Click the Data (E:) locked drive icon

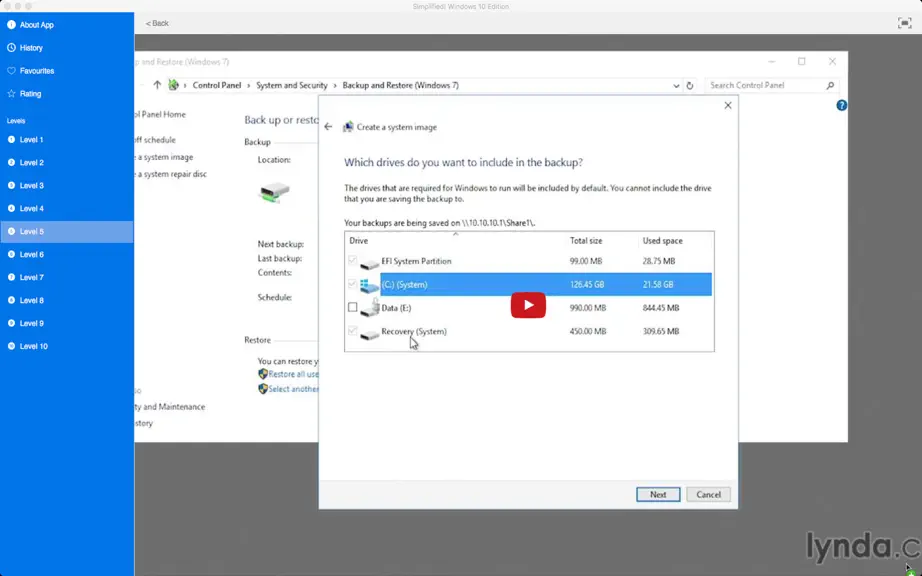click(369, 308)
